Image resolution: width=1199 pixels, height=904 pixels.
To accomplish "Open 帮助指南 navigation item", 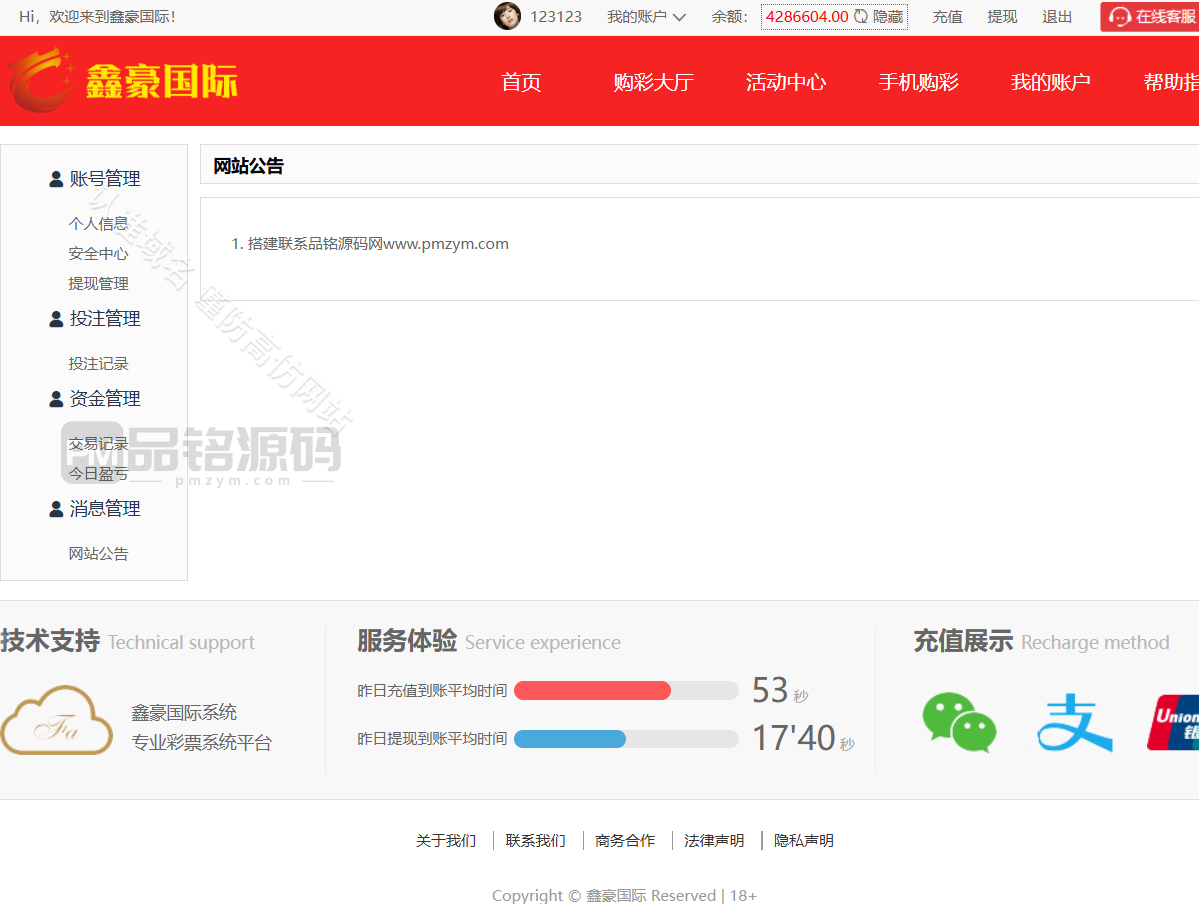I will (1171, 82).
